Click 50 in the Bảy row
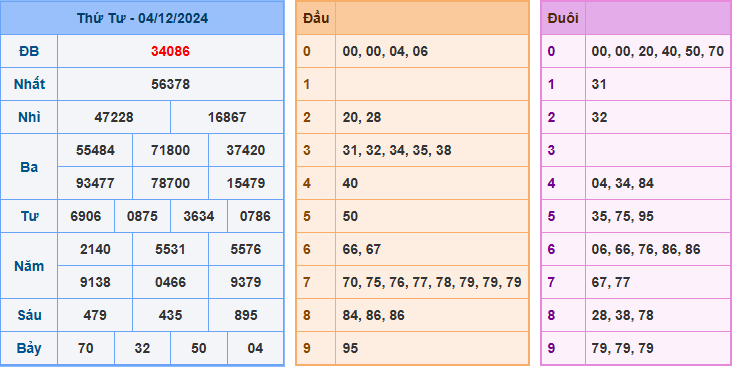Viewport: 732px width, 367px height. coord(199,348)
